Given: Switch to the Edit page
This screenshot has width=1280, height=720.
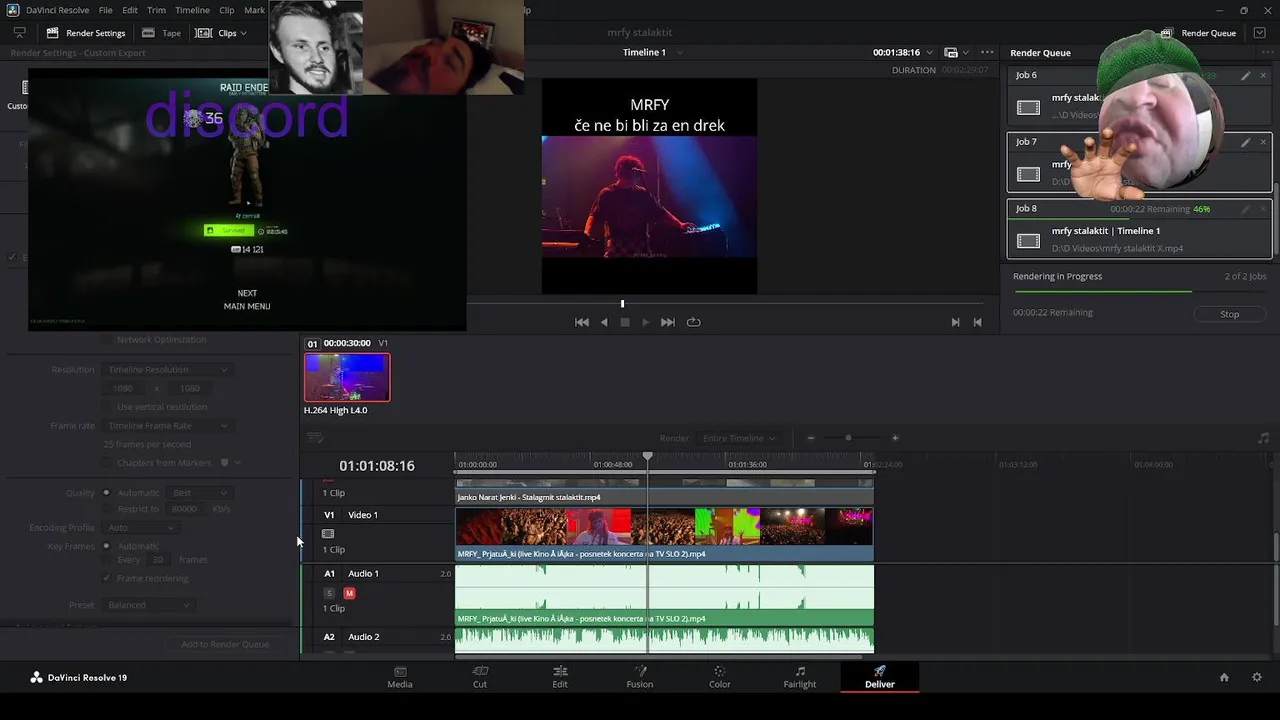Looking at the screenshot, I should tap(560, 677).
